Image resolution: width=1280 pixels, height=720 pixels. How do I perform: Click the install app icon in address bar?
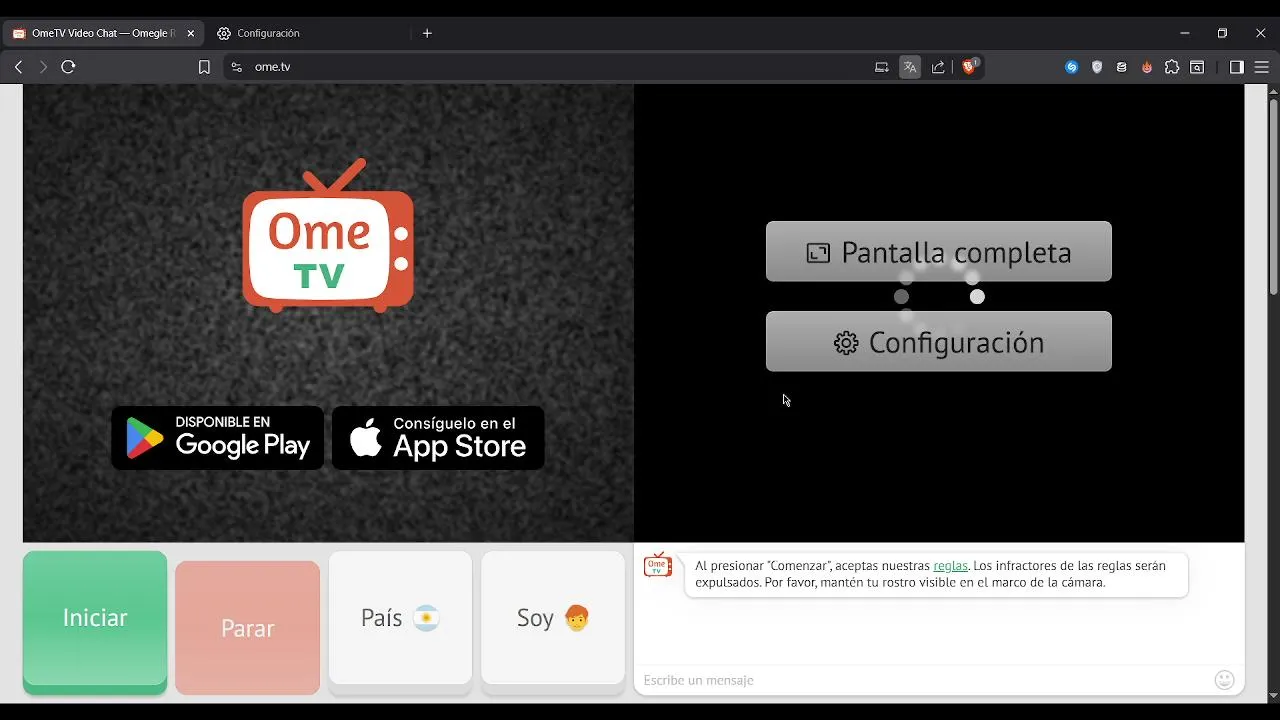pyautogui.click(x=881, y=67)
